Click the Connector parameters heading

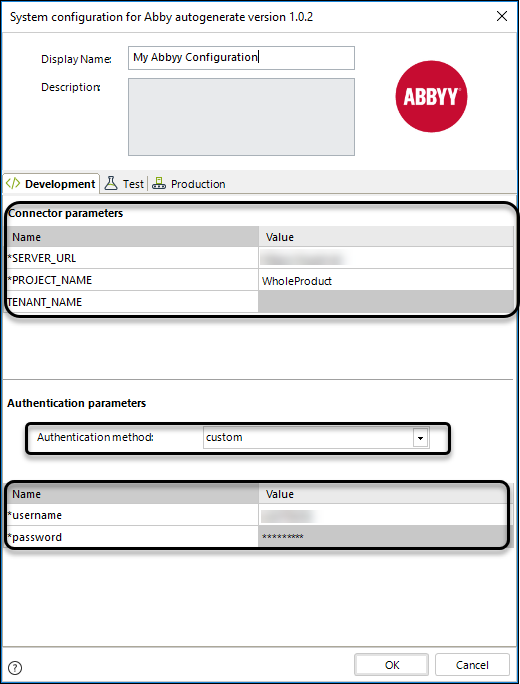click(65, 213)
